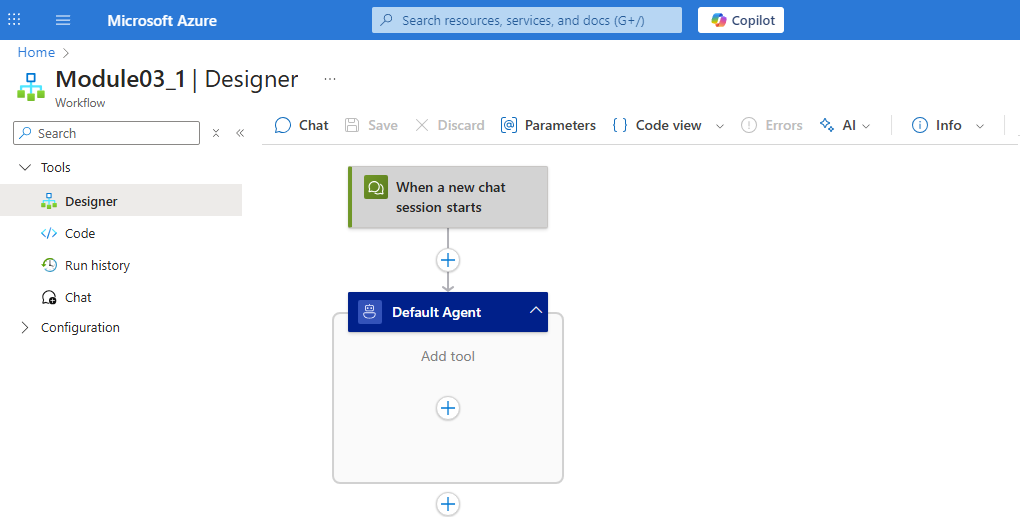The height and width of the screenshot is (520, 1020).
Task: Click the 'Add tool' label
Action: click(x=448, y=356)
